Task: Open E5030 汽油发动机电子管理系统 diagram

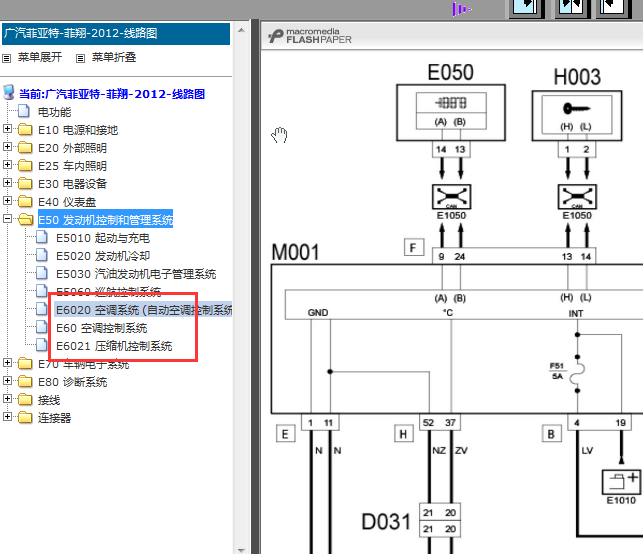Action: click(x=136, y=274)
